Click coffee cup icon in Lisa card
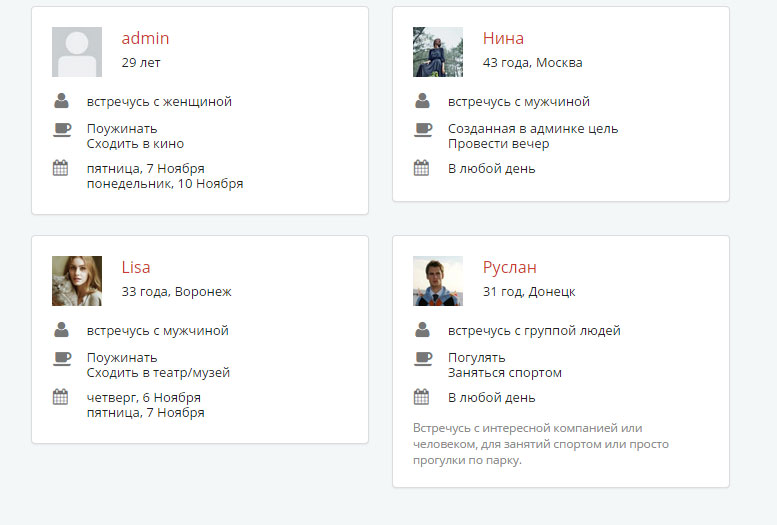 tap(62, 359)
